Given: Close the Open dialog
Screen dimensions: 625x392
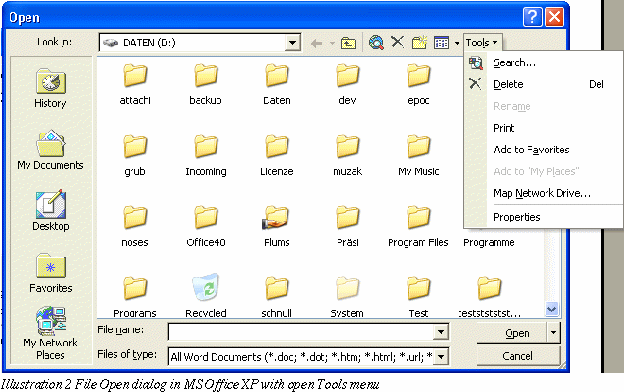Looking at the screenshot, I should (554, 18).
